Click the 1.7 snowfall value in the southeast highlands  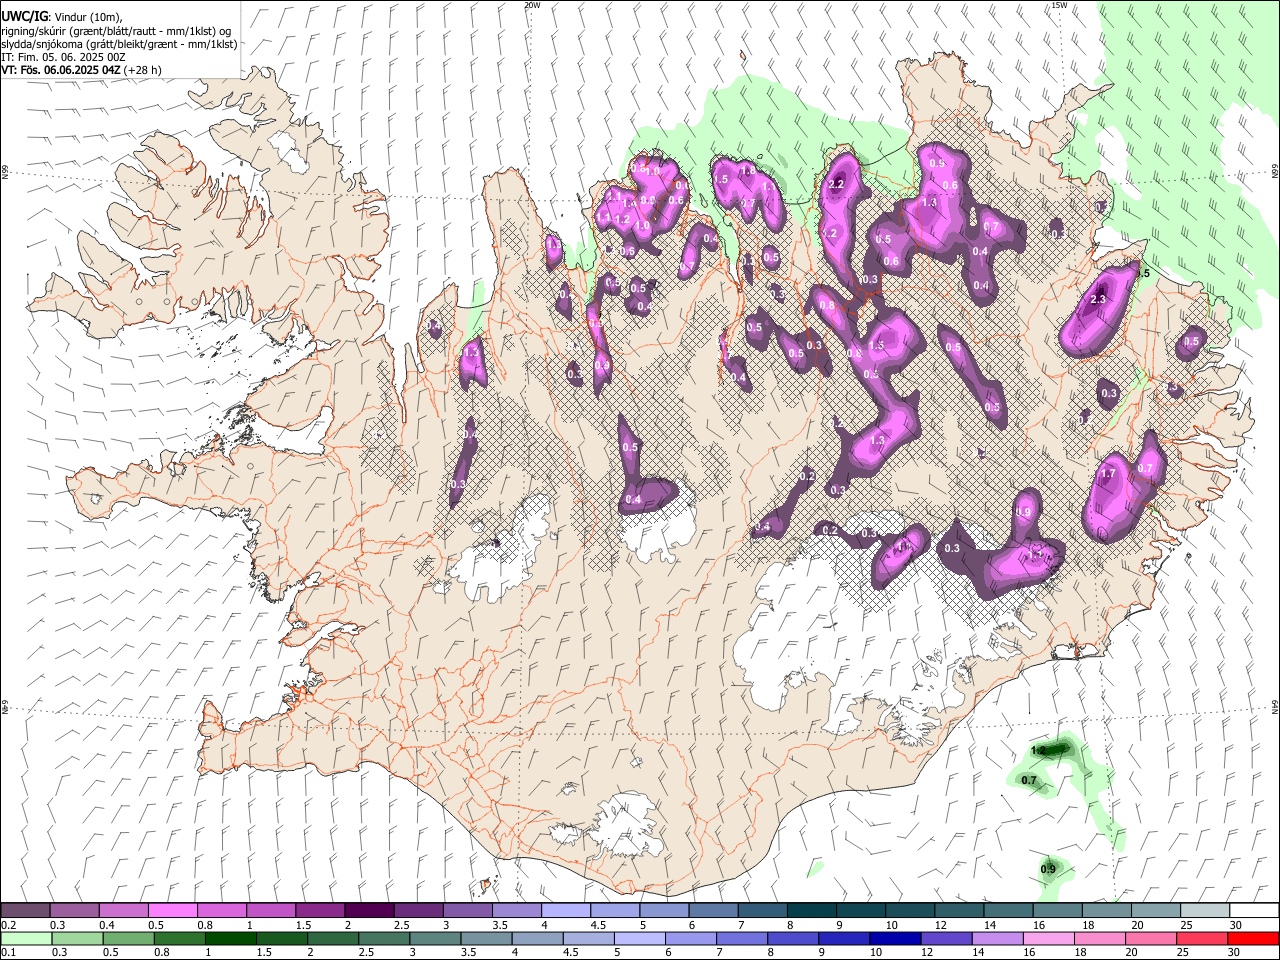tap(1108, 474)
